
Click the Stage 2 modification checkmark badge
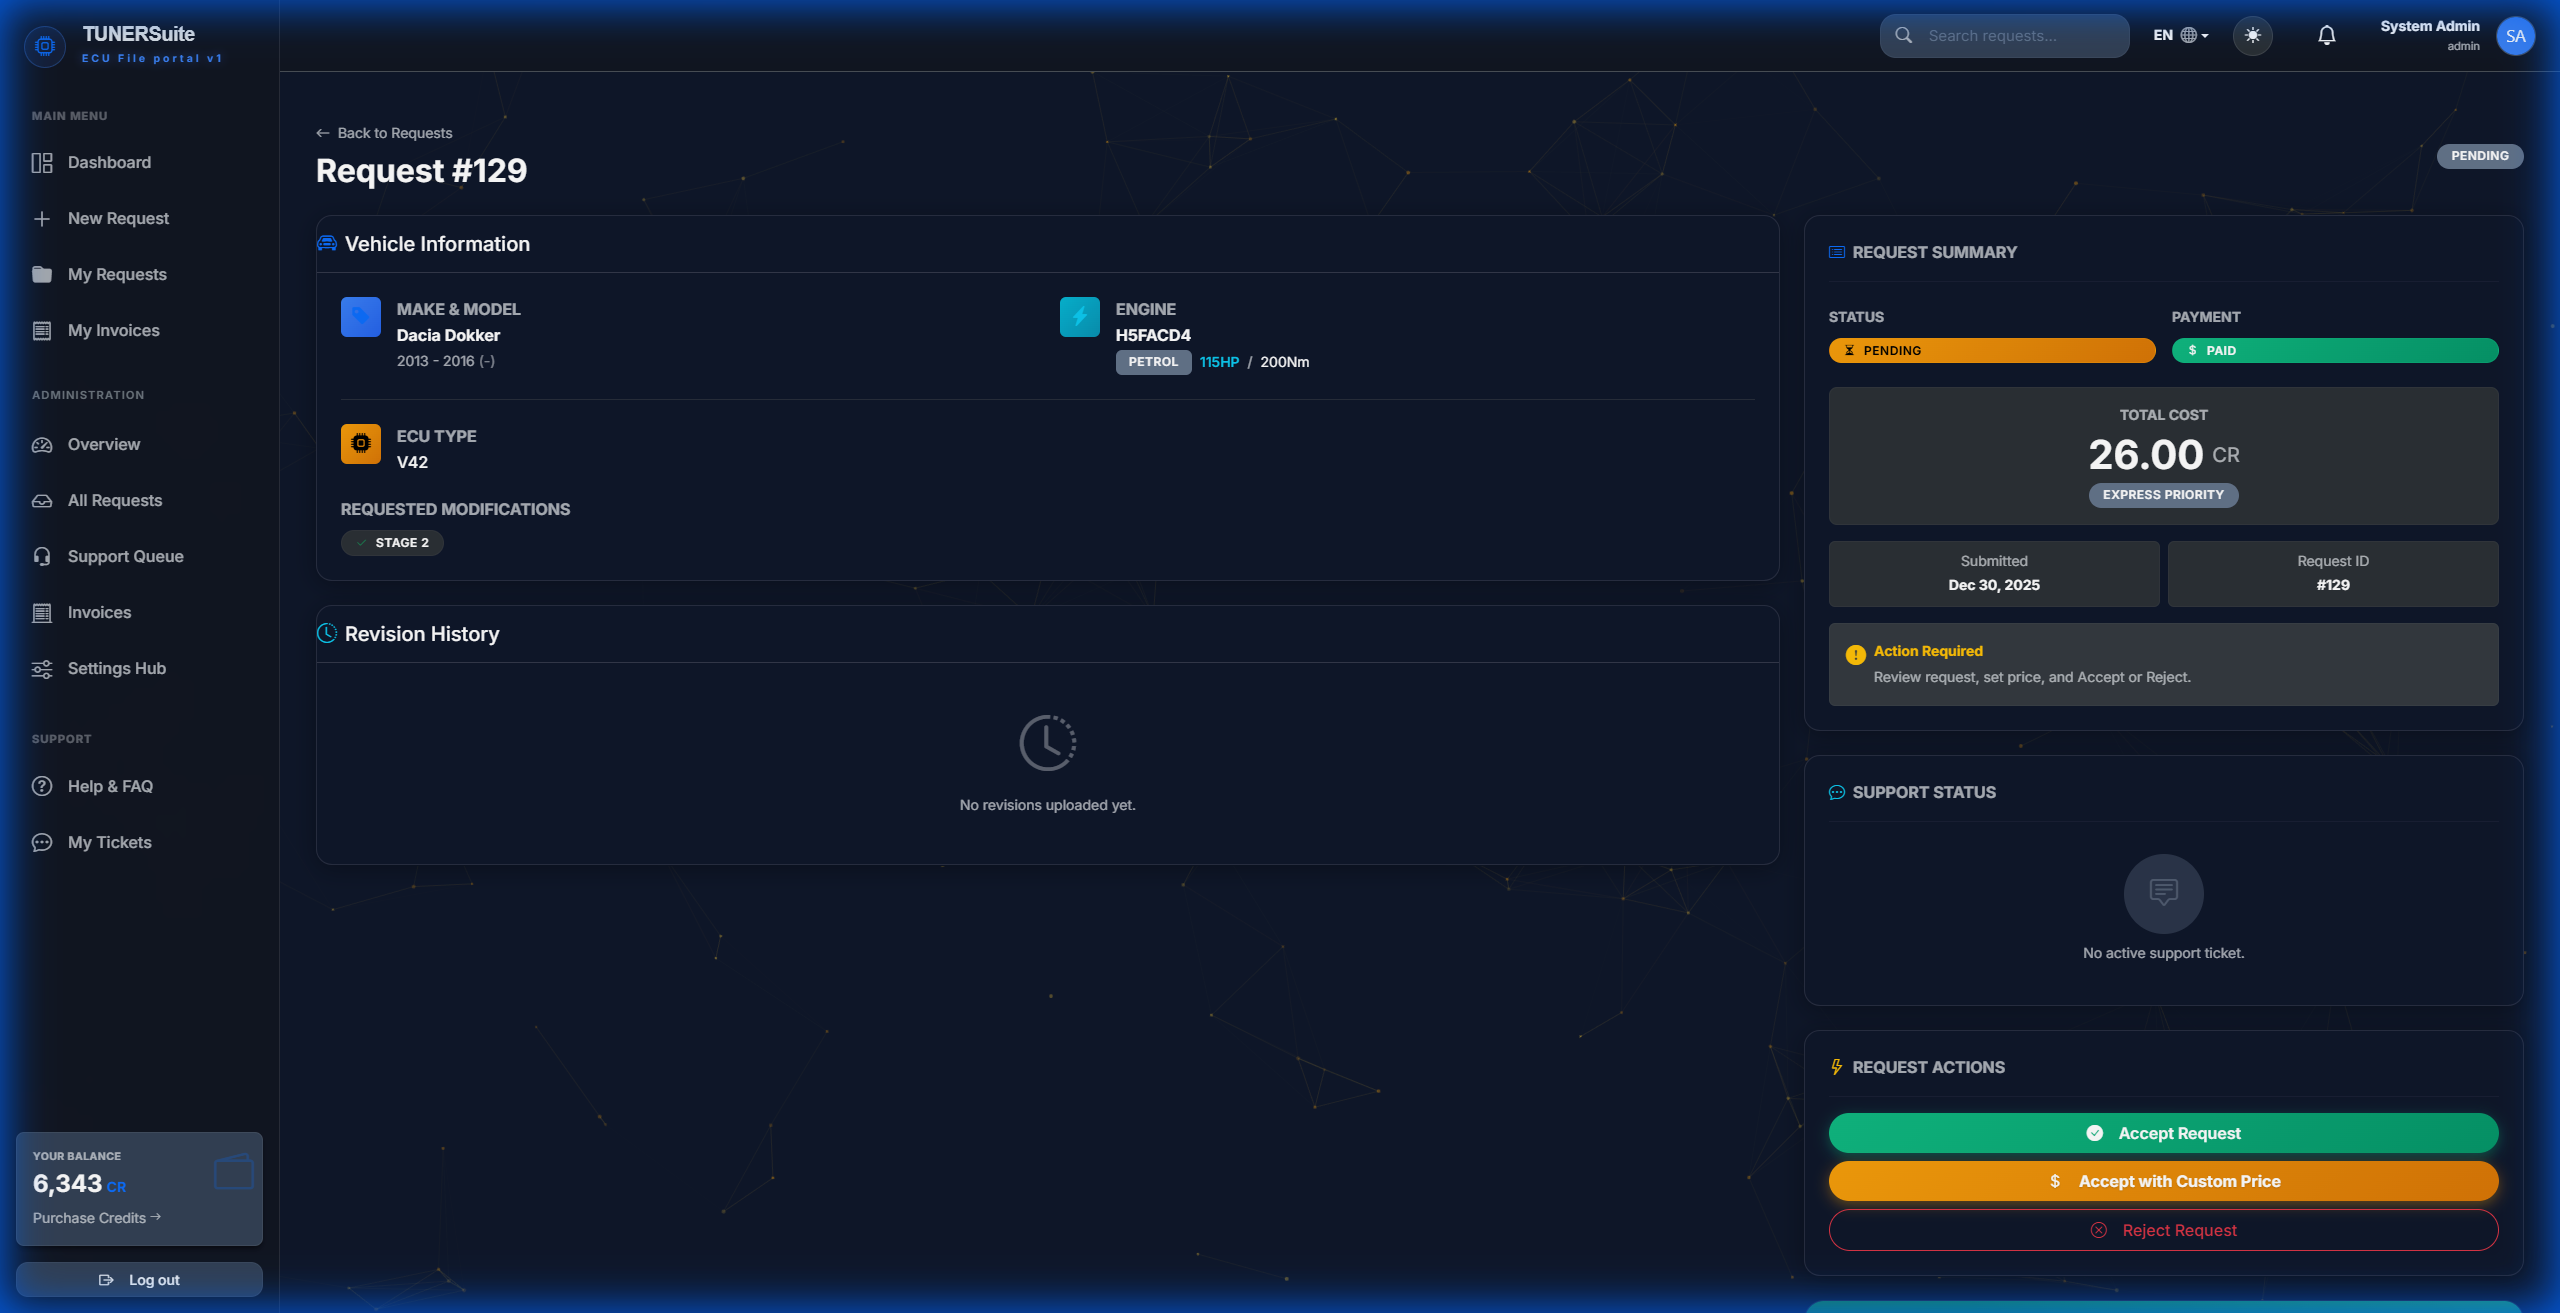361,542
